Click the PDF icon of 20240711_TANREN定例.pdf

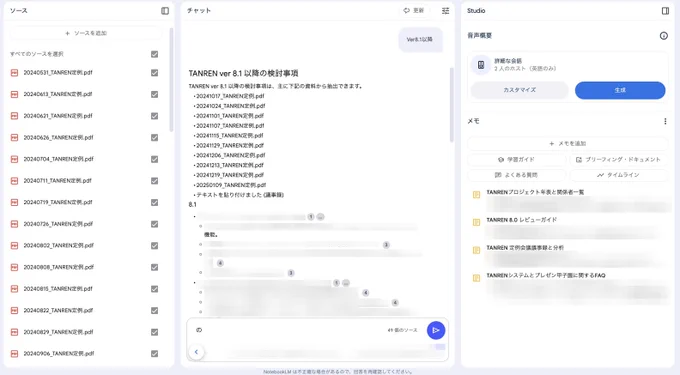[x=14, y=181]
